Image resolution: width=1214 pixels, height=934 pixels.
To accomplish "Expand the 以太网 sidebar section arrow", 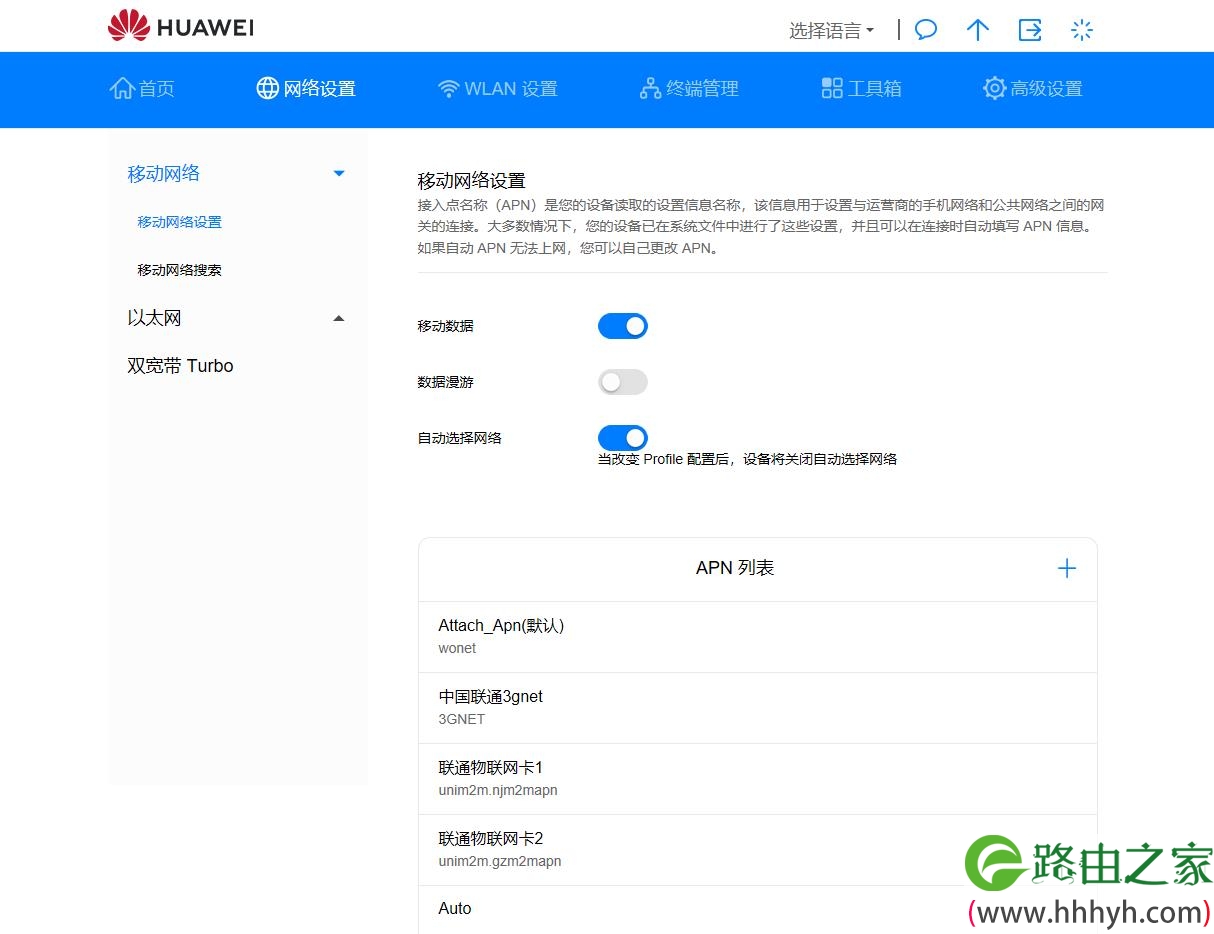I will pyautogui.click(x=339, y=318).
